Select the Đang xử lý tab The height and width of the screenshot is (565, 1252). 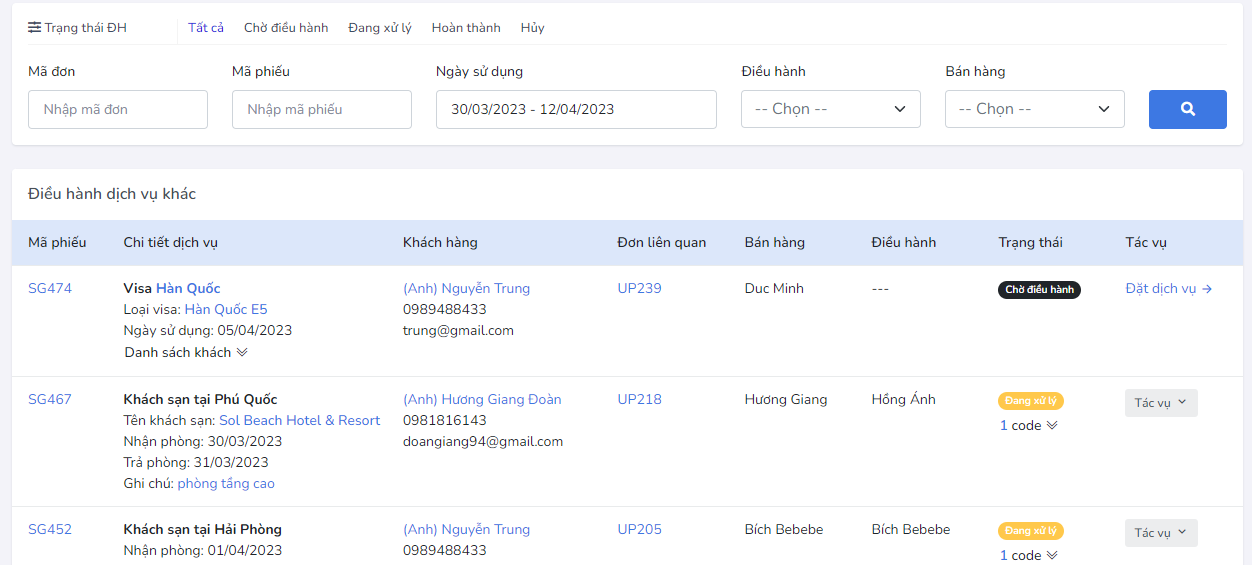click(x=380, y=28)
